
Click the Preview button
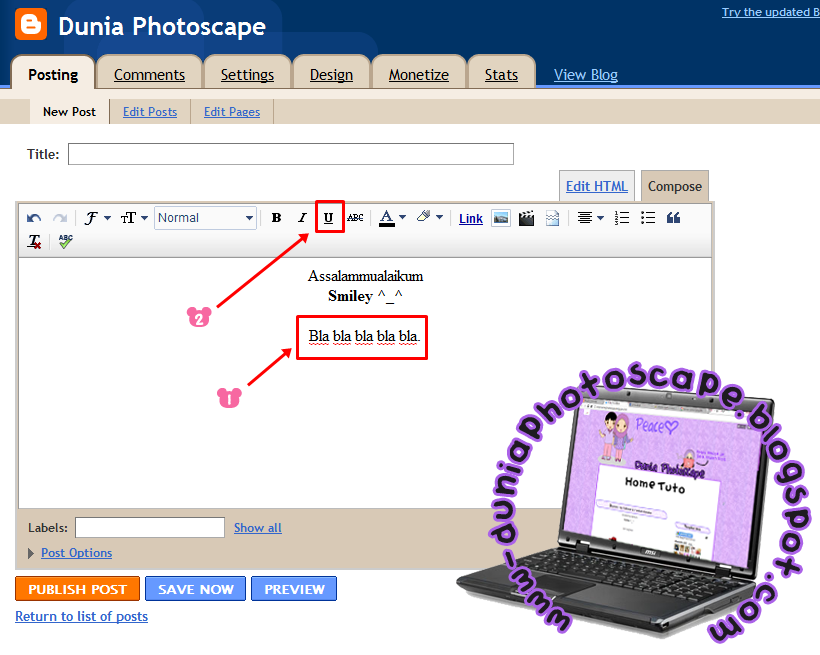[x=294, y=589]
